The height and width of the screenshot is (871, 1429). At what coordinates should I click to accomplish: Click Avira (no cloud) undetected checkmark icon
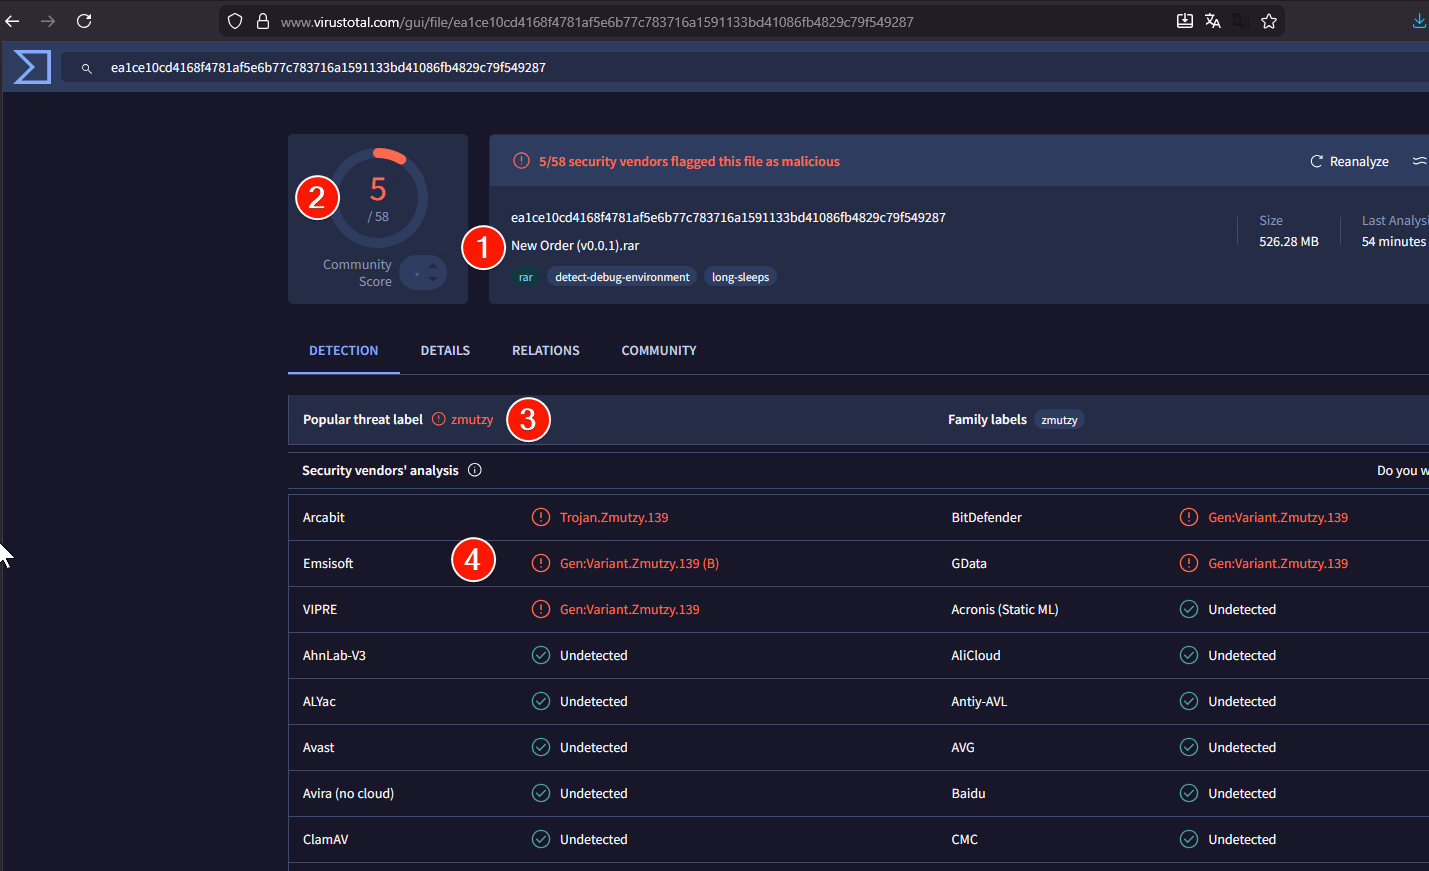coord(541,793)
